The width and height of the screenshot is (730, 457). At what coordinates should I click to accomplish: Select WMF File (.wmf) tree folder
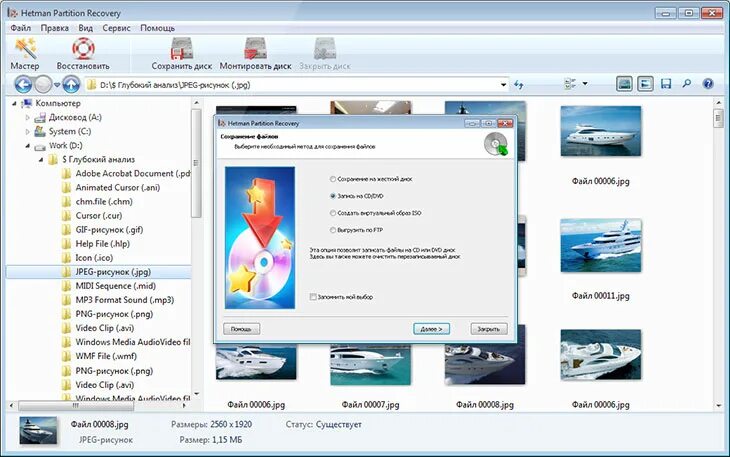coord(106,356)
